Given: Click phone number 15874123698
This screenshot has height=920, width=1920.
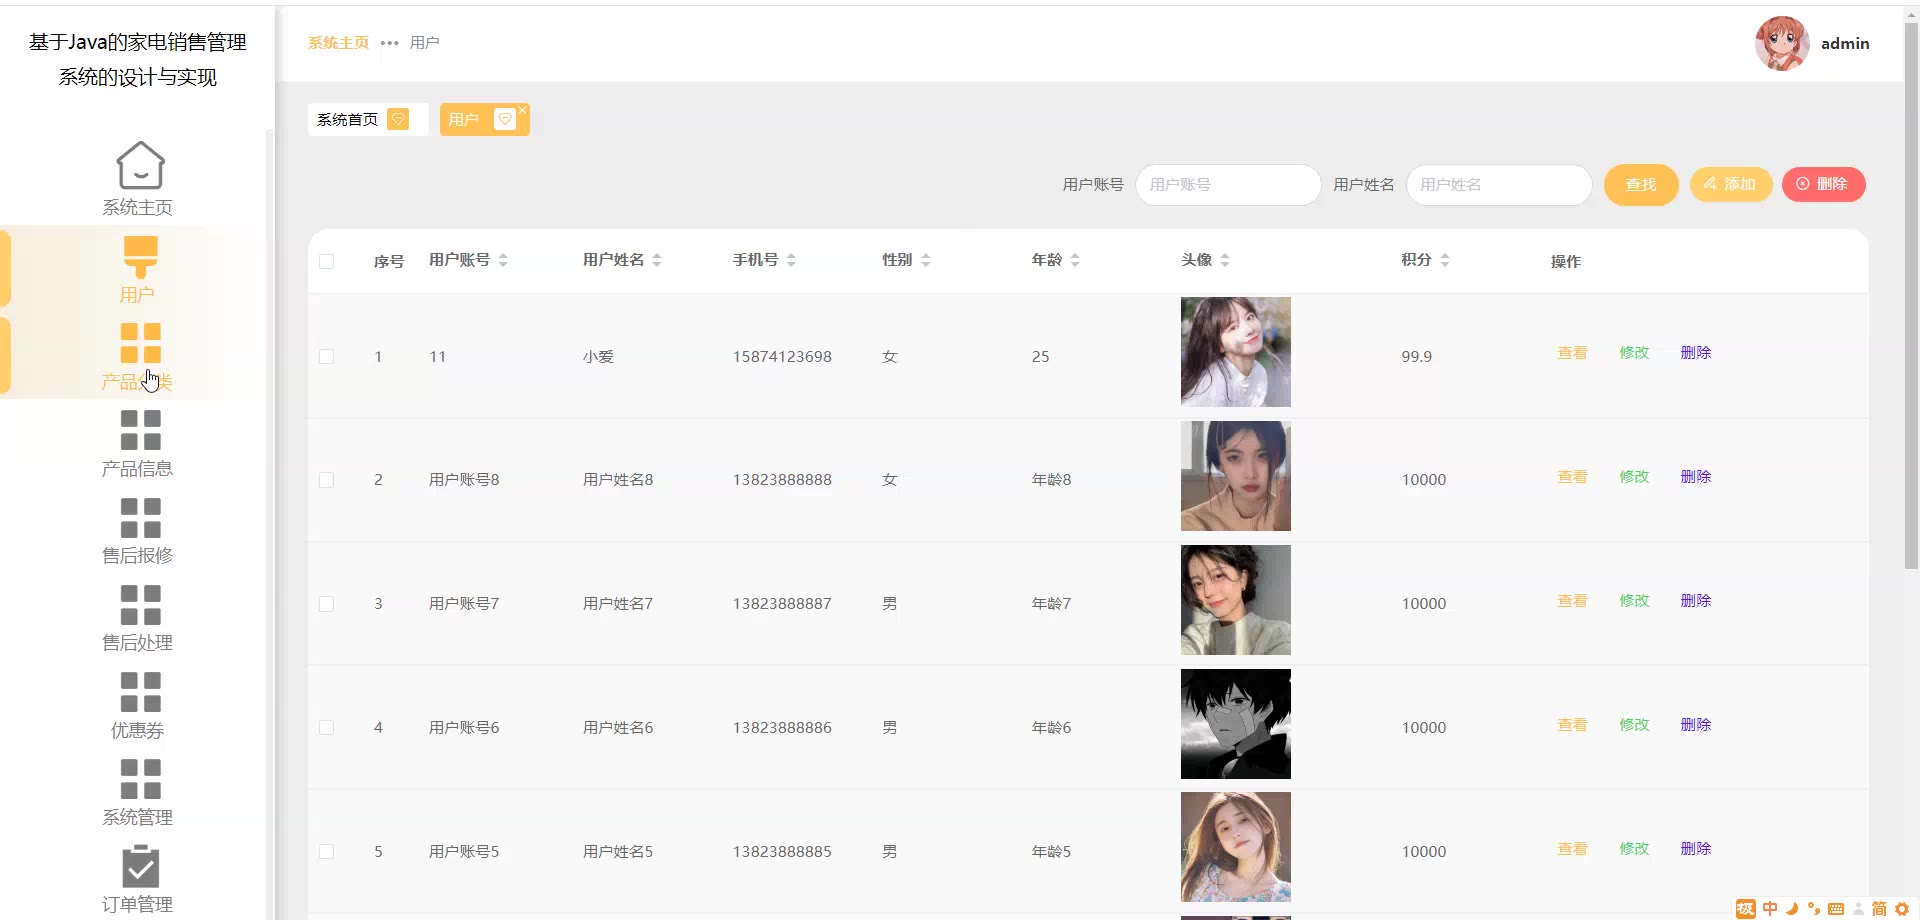Looking at the screenshot, I should pyautogui.click(x=782, y=357).
